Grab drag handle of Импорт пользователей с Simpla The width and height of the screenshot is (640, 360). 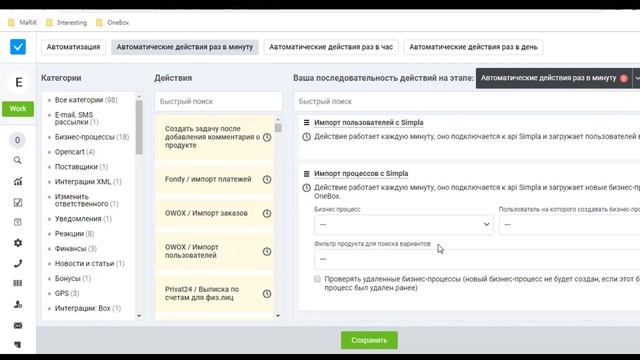(307, 122)
